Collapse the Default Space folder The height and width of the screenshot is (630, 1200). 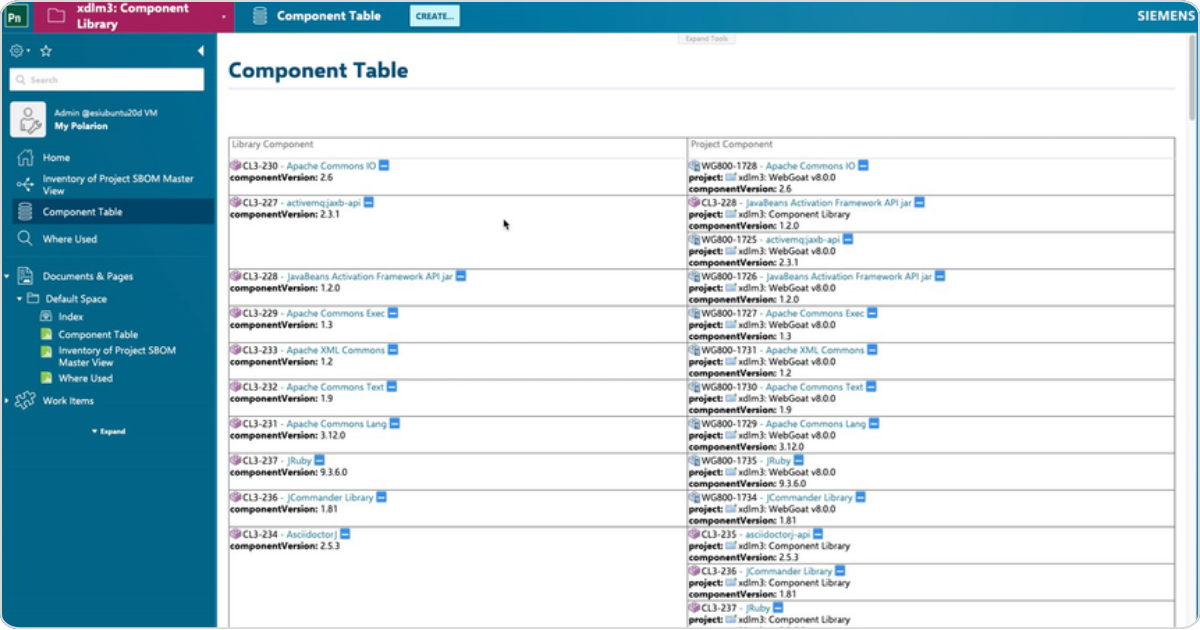19,299
